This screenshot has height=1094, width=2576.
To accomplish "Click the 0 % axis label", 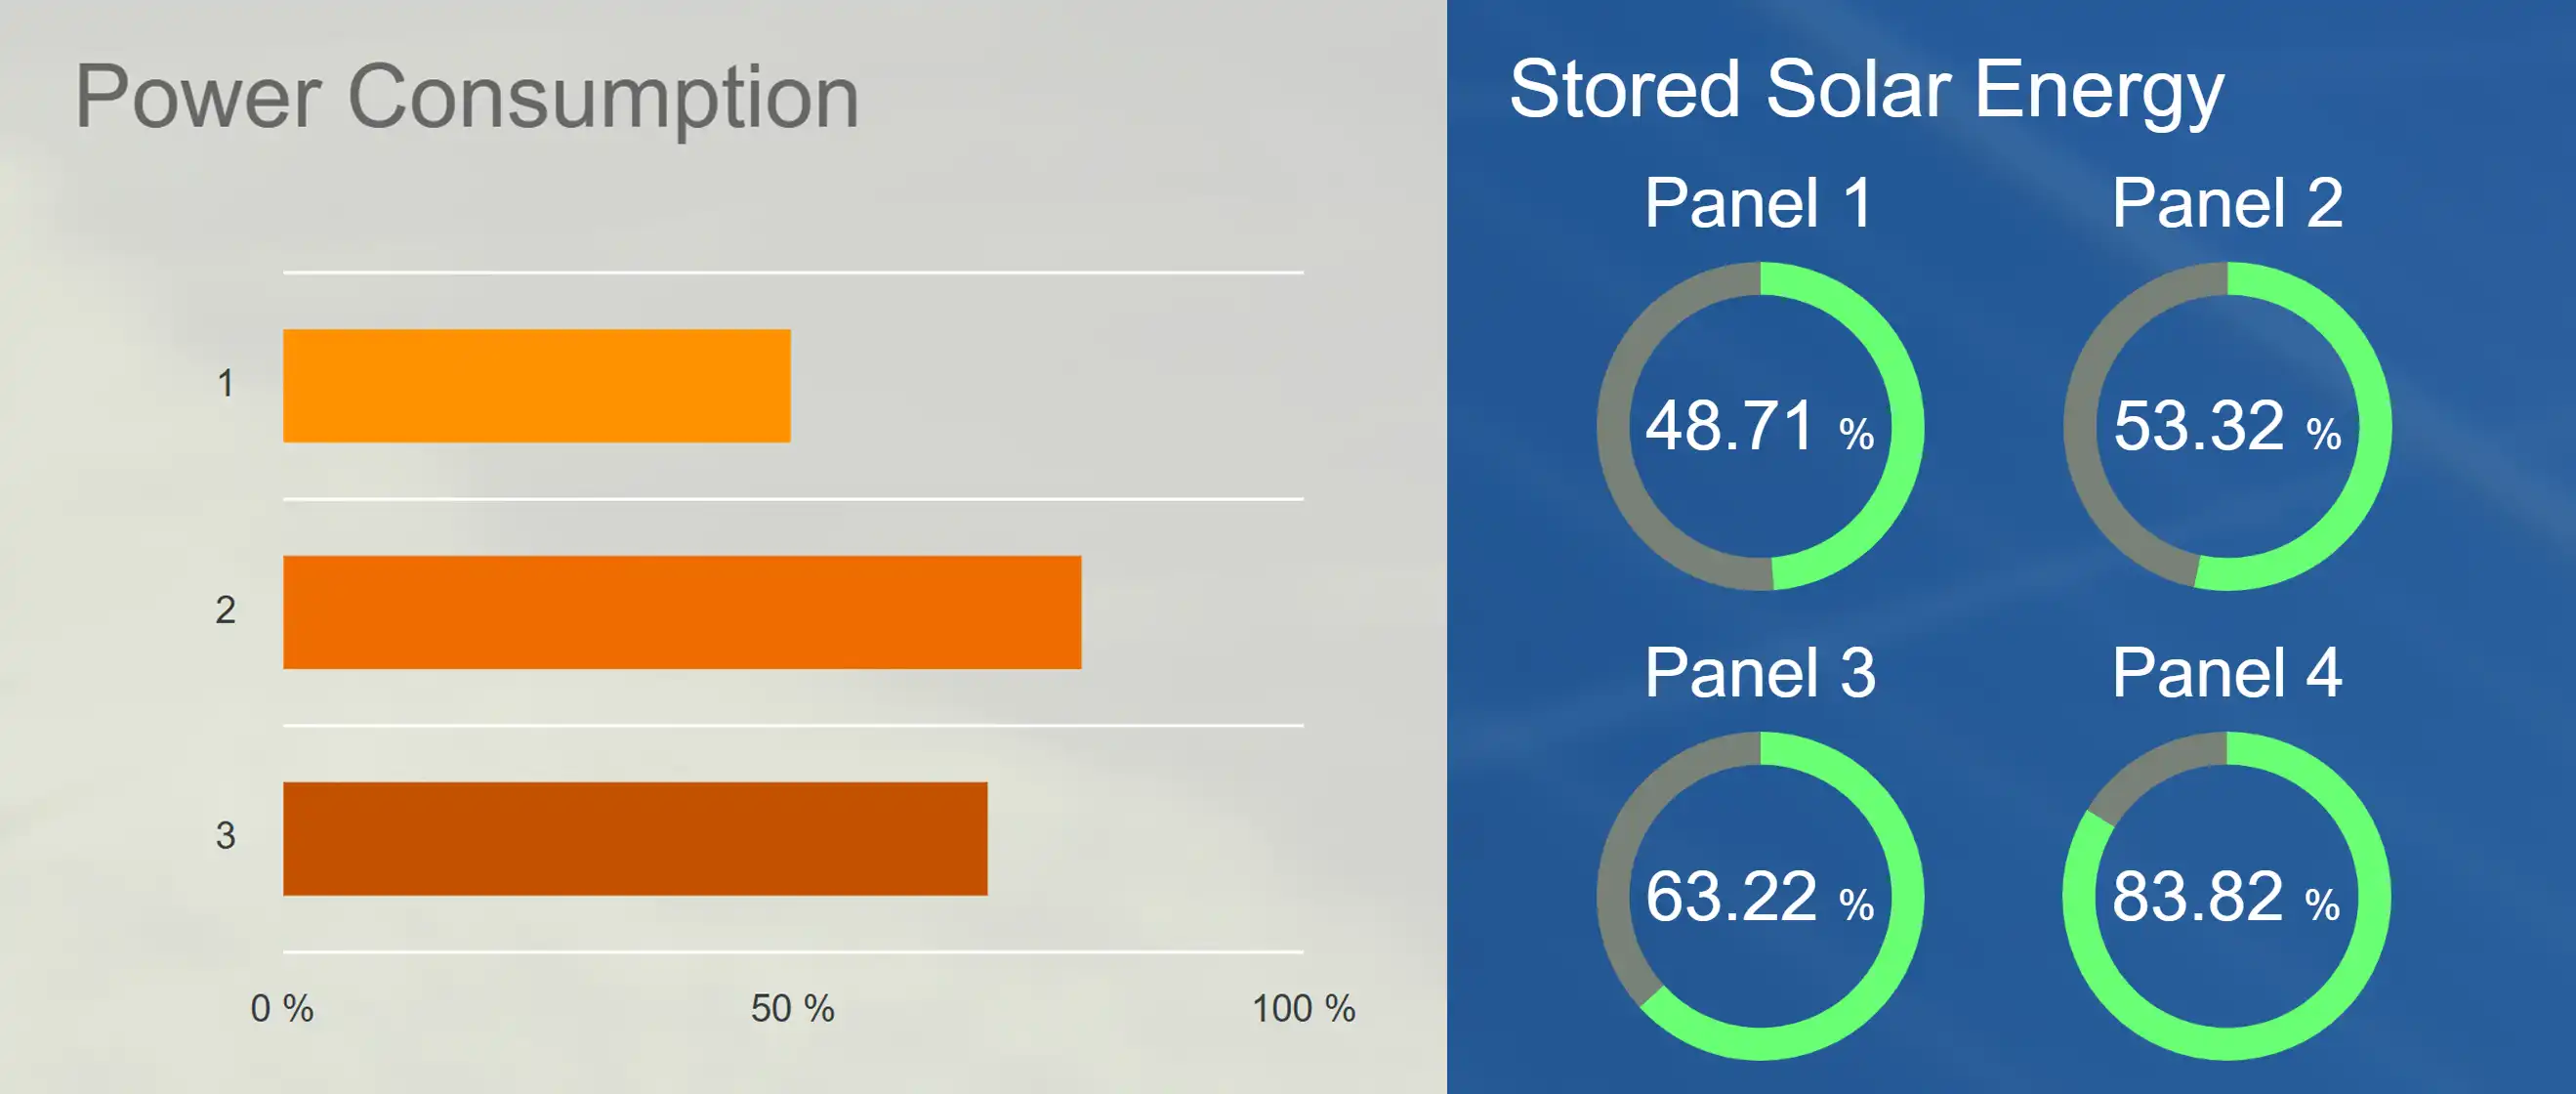I will tap(282, 1008).
